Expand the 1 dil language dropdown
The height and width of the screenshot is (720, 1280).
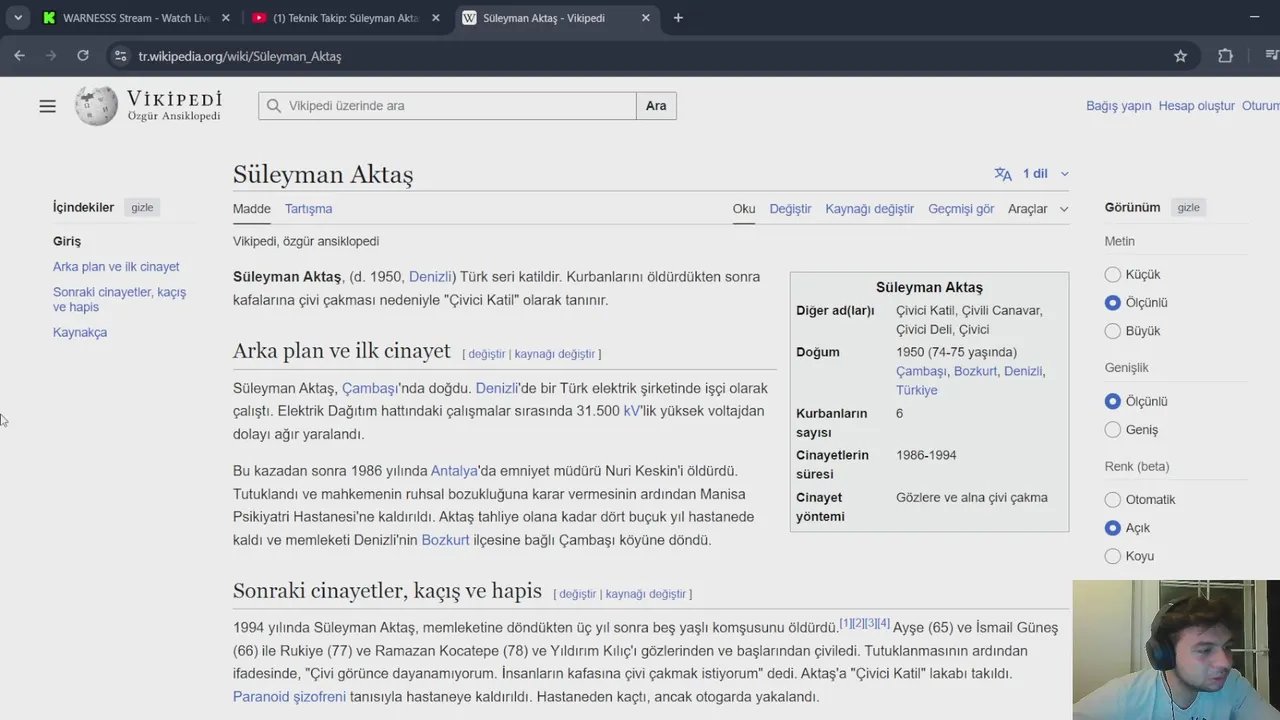coord(1045,174)
